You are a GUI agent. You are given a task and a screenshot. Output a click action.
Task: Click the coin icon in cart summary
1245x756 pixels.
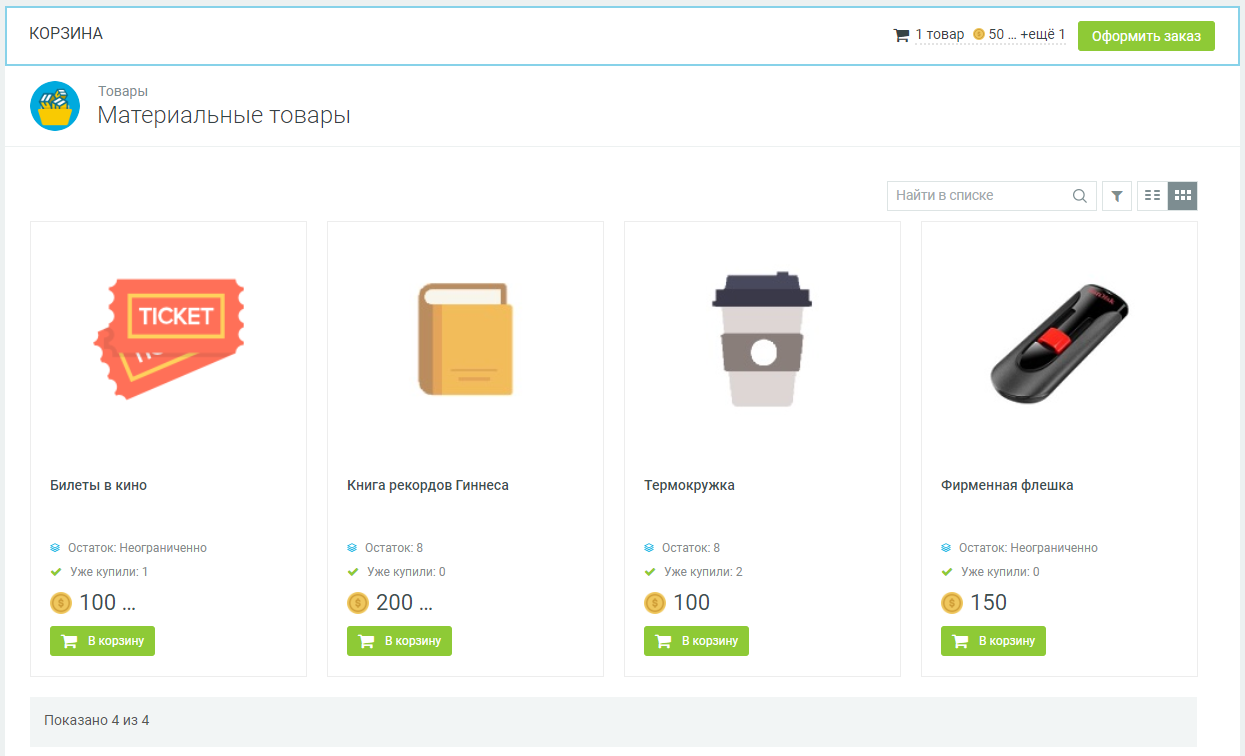[x=979, y=35]
